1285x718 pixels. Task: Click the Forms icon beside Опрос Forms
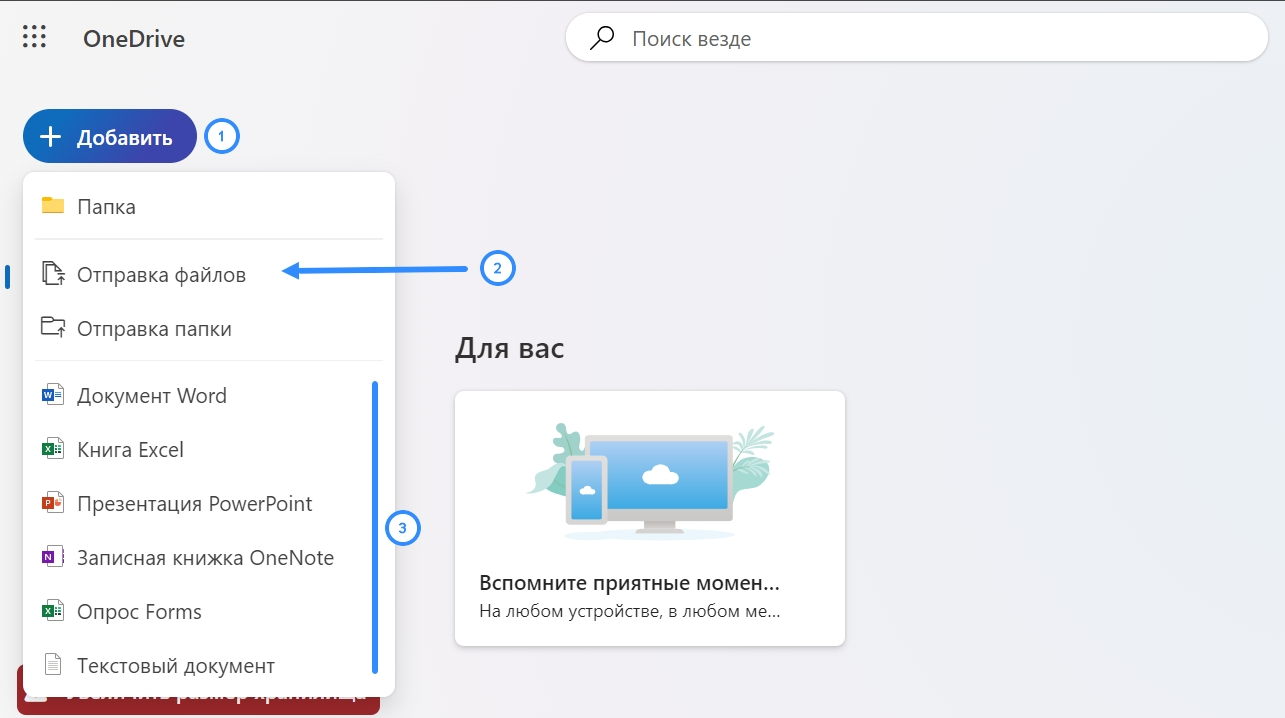(53, 611)
